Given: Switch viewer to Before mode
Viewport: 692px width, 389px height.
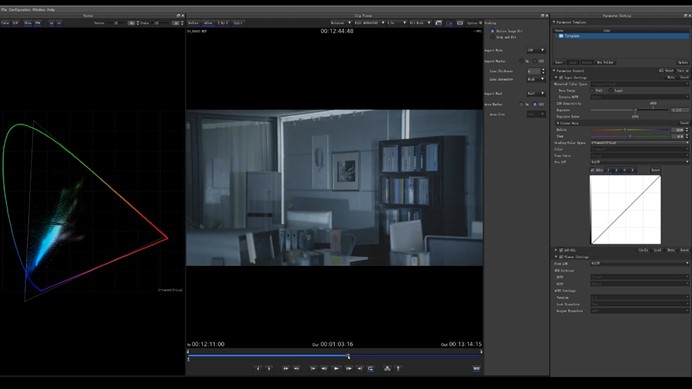Looking at the screenshot, I should pos(193,23).
